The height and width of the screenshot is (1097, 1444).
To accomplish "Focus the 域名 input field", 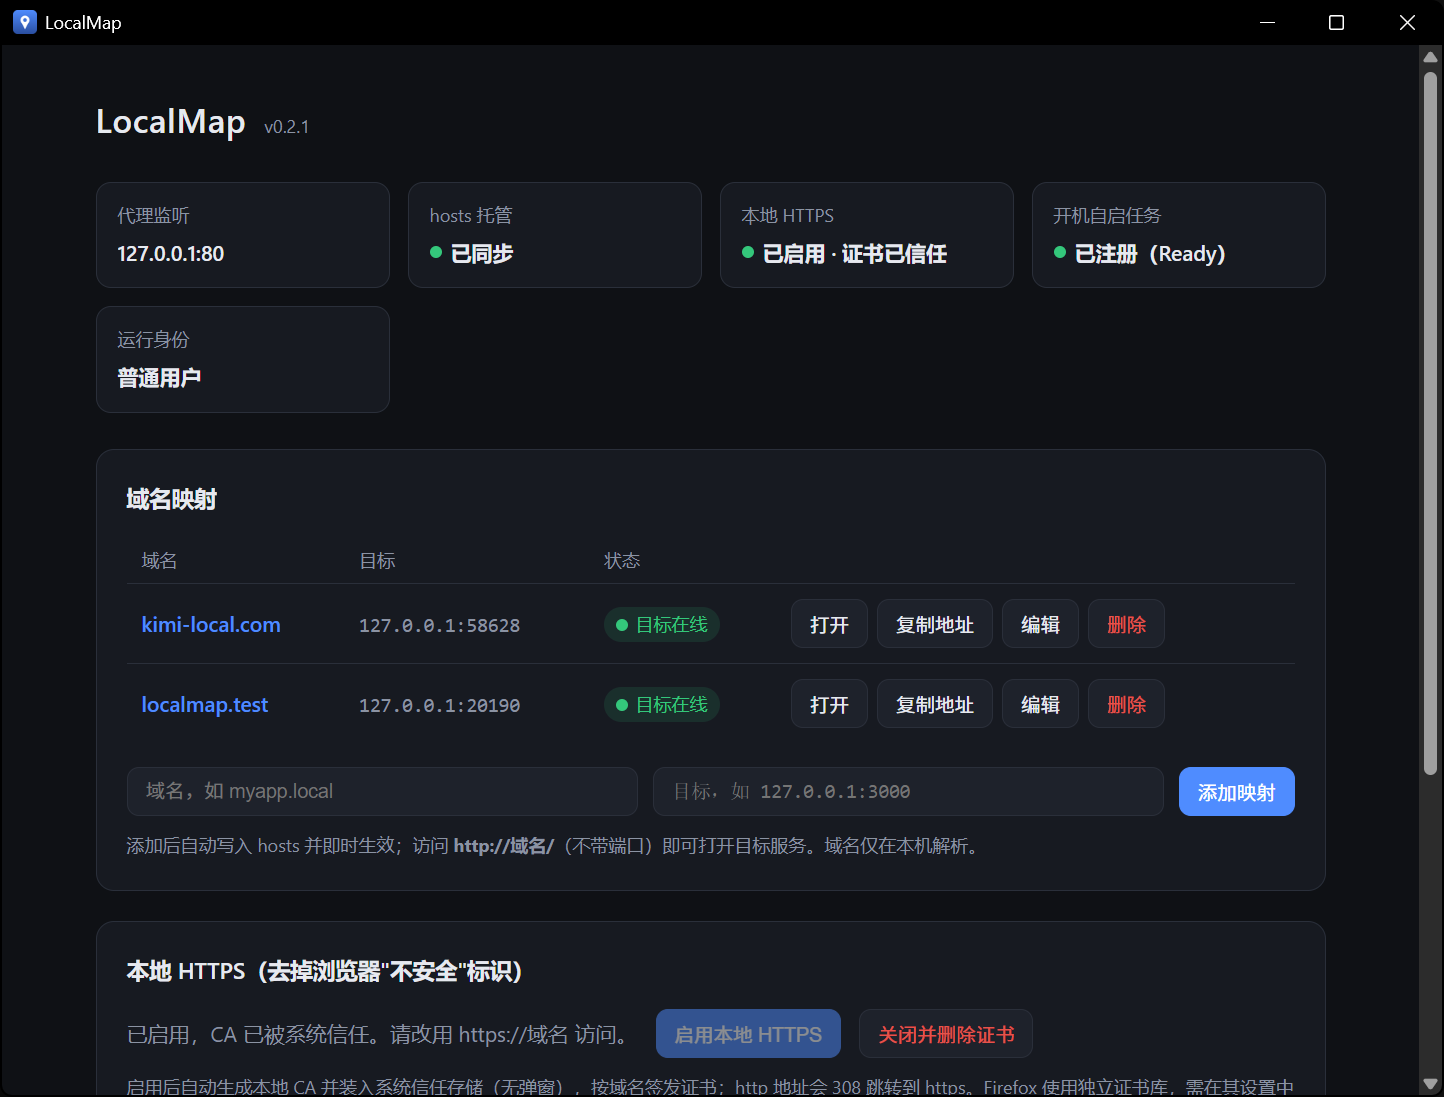I will 382,791.
